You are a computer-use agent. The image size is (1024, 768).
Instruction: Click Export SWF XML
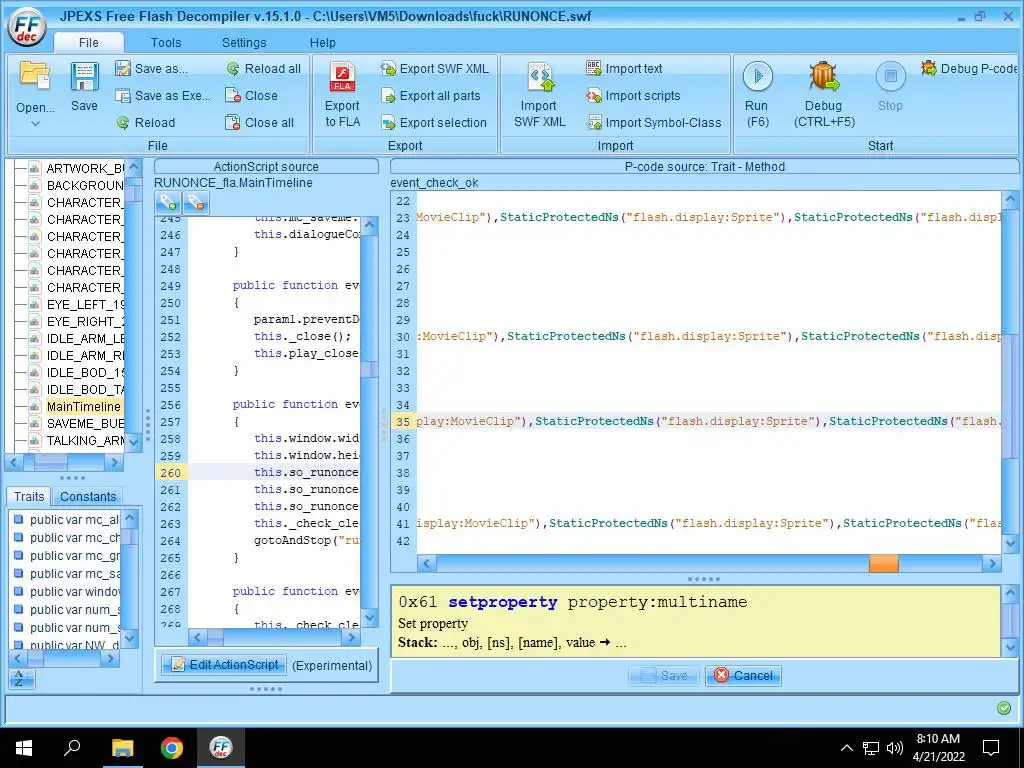[435, 69]
